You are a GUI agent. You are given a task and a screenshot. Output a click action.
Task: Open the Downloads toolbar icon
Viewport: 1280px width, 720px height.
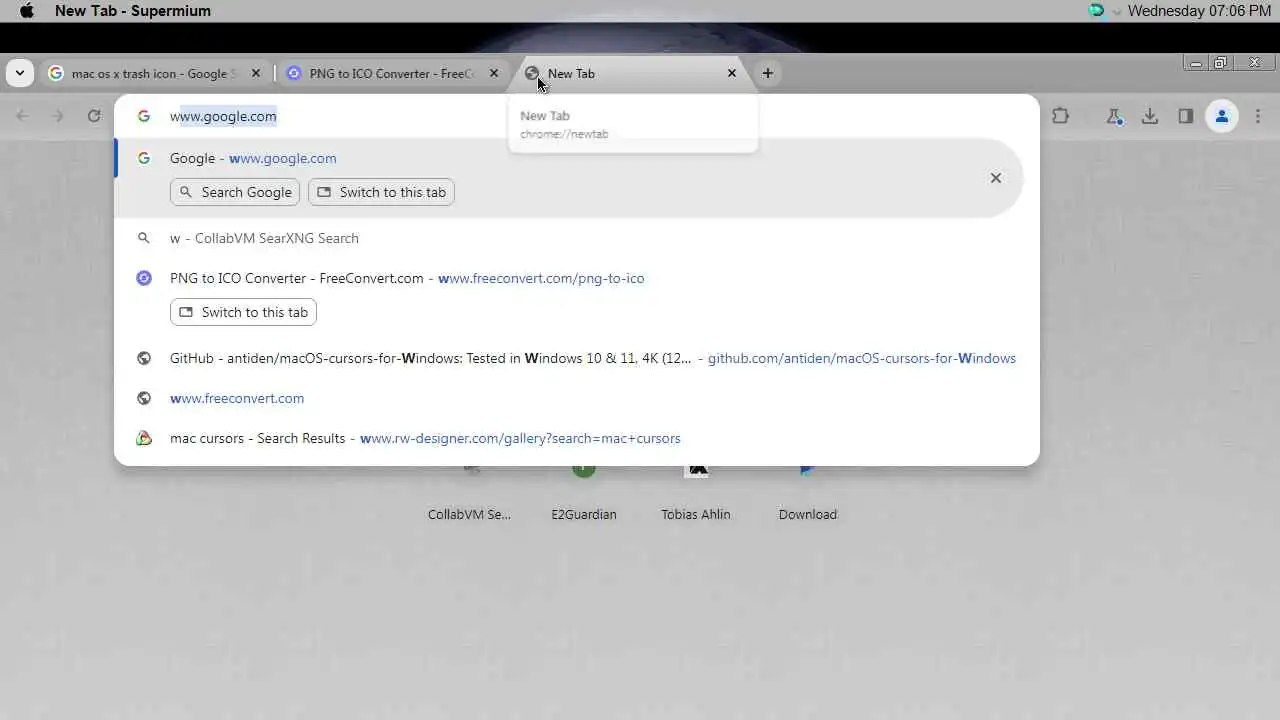tap(1150, 116)
